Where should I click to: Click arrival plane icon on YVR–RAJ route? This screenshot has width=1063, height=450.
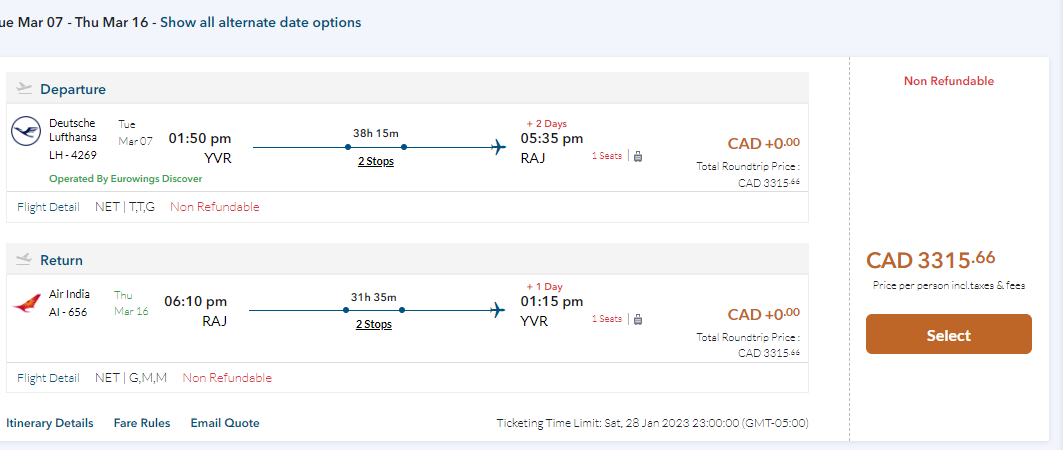click(499, 148)
